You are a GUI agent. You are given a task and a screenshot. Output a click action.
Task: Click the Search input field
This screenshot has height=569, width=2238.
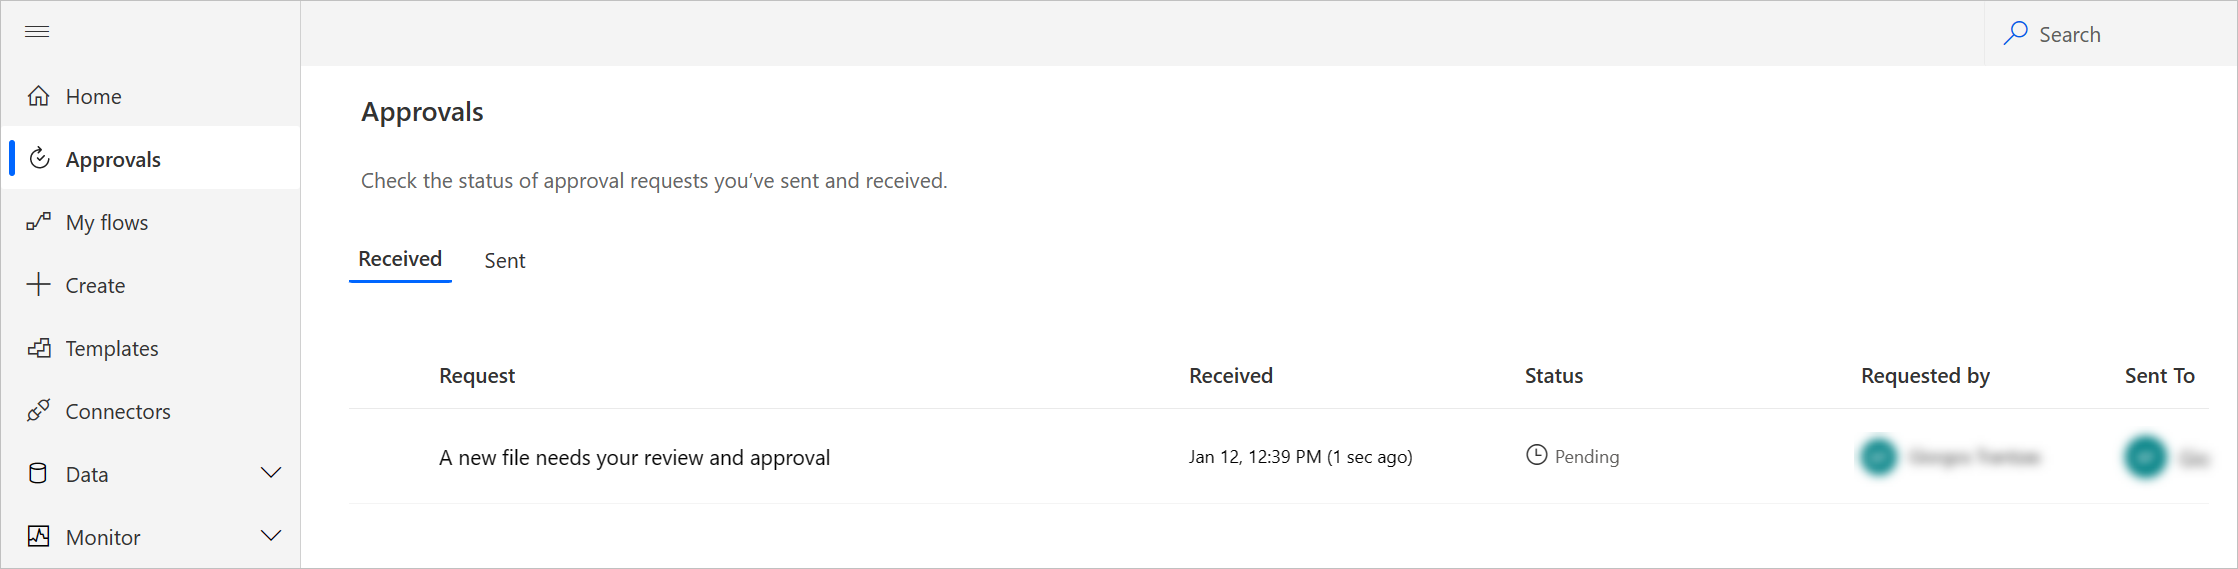2110,34
